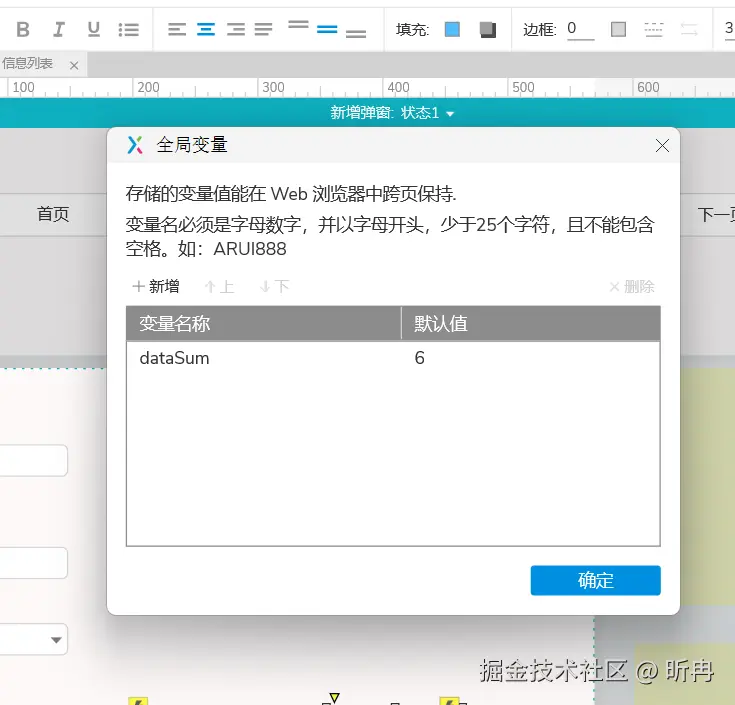Click 新增 to add a variable
This screenshot has width=735, height=705.
tap(156, 286)
